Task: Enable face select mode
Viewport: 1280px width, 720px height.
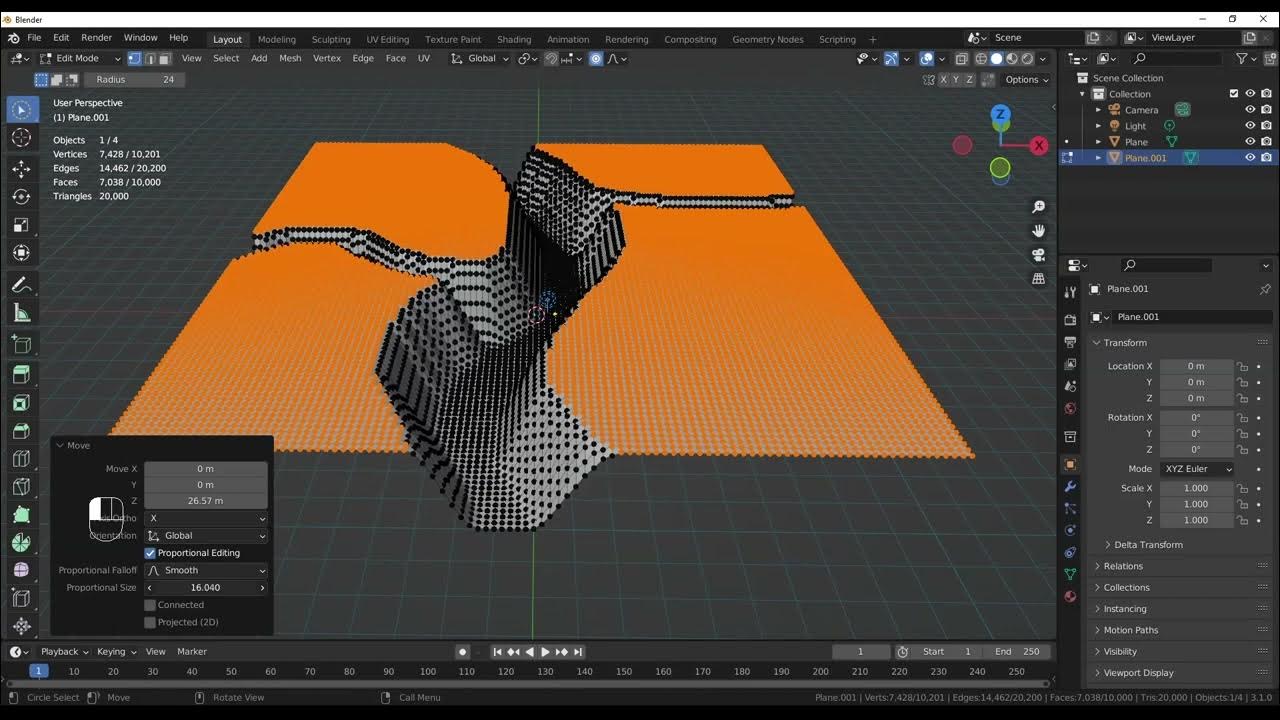Action: point(164,58)
